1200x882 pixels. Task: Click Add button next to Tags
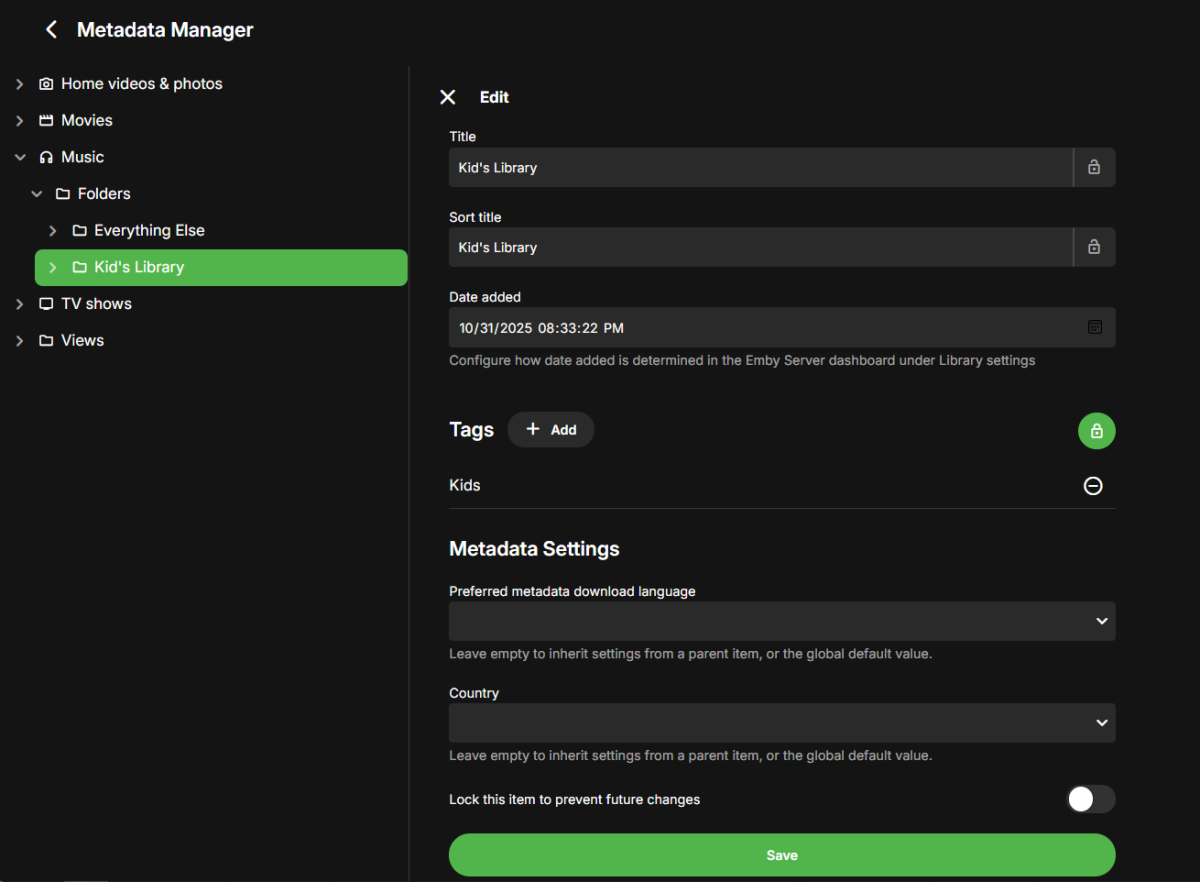(551, 429)
